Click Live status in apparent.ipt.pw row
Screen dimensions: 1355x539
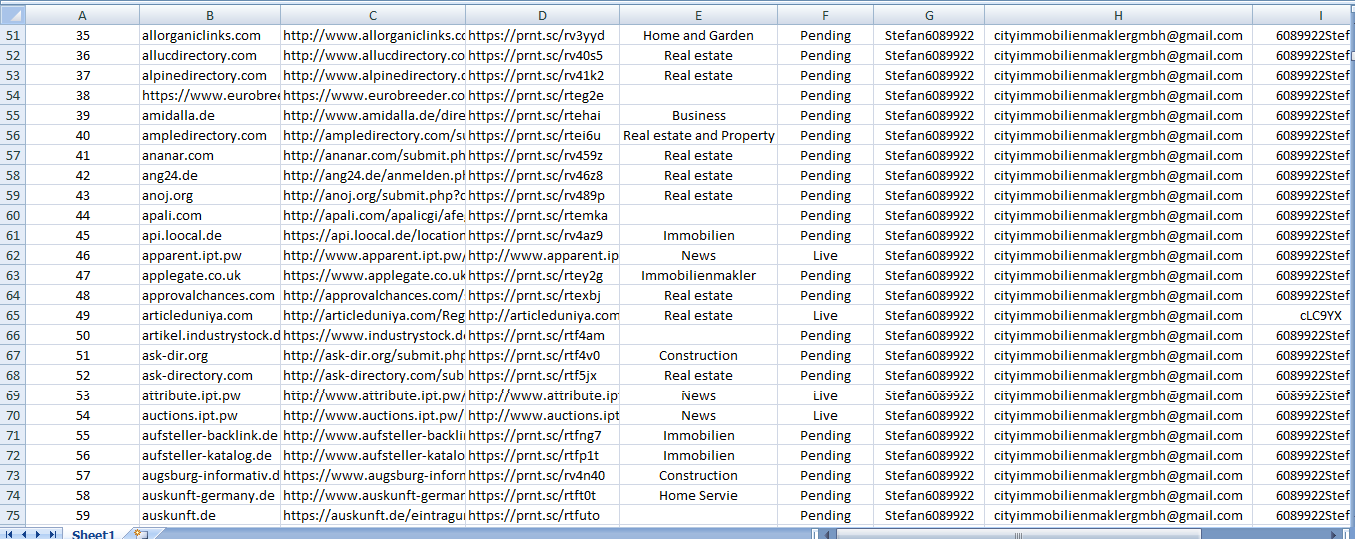point(826,255)
